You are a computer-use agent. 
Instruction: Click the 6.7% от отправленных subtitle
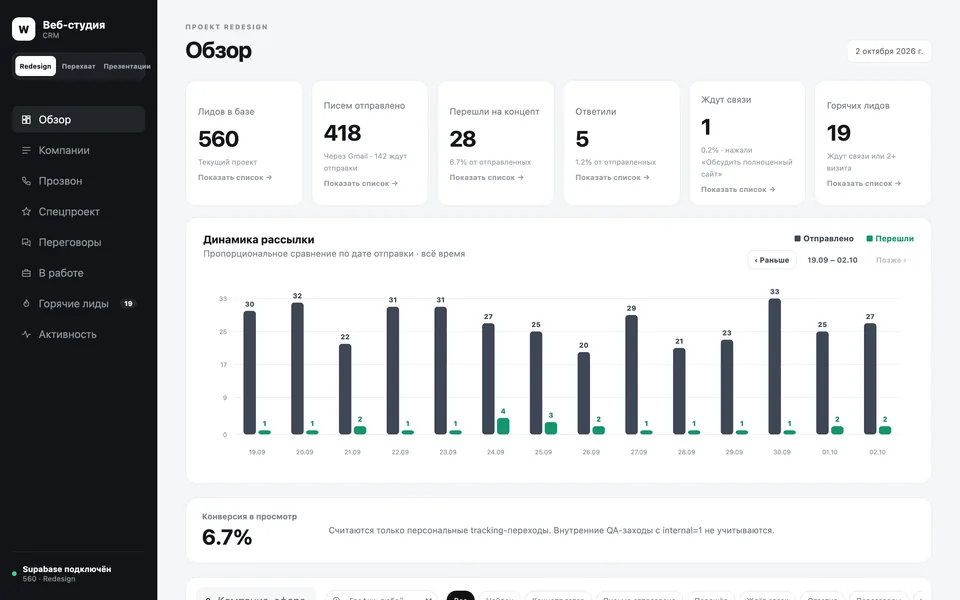(x=490, y=162)
